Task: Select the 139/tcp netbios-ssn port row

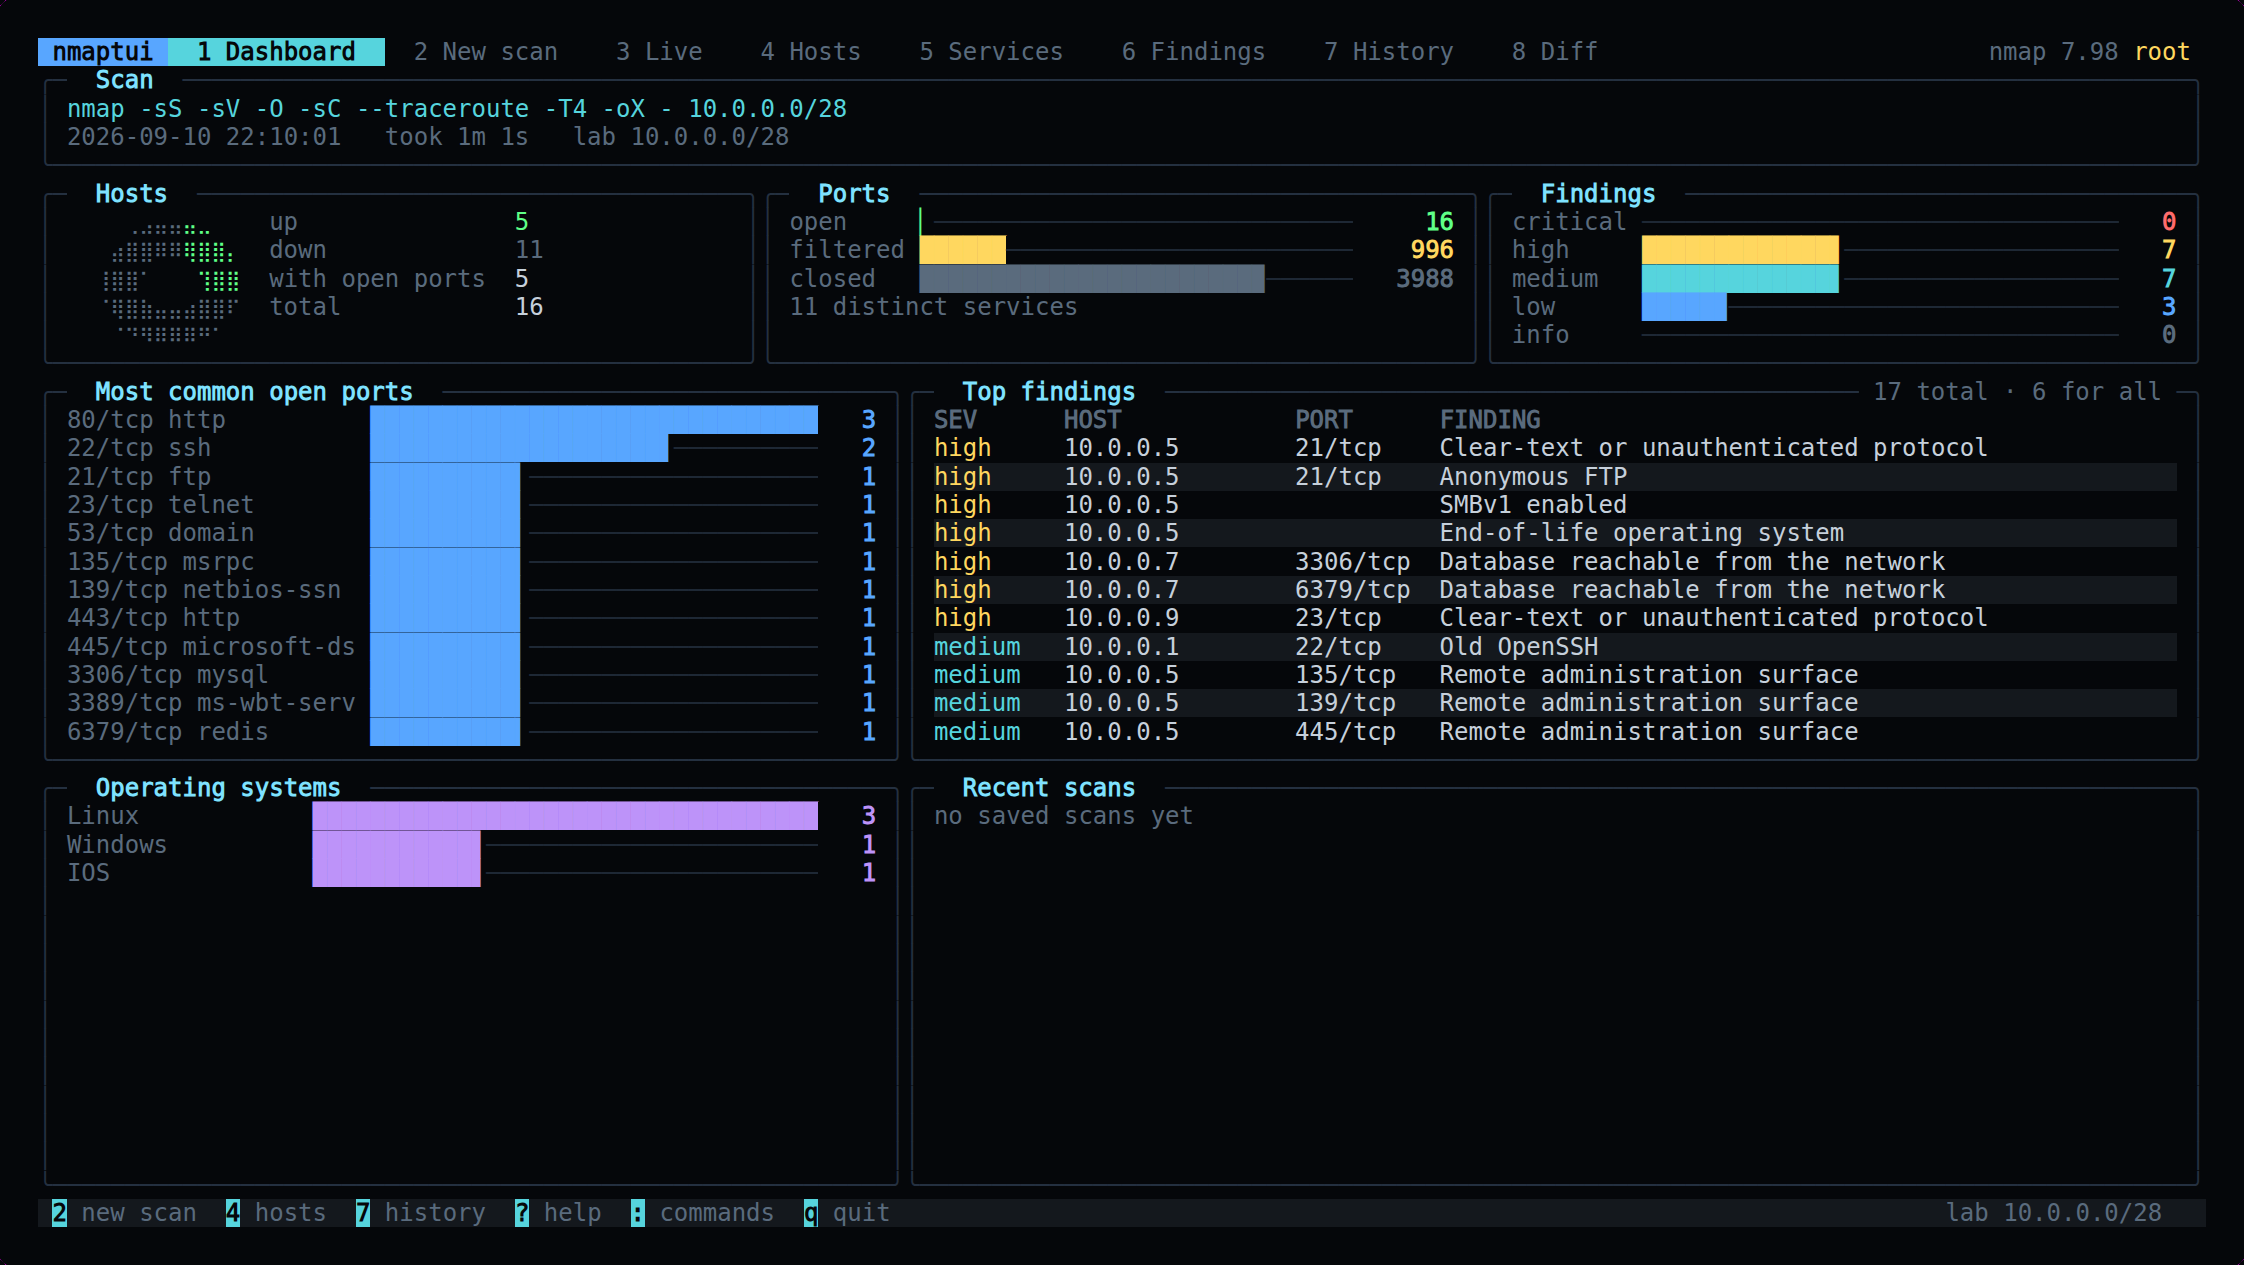Action: (x=471, y=590)
